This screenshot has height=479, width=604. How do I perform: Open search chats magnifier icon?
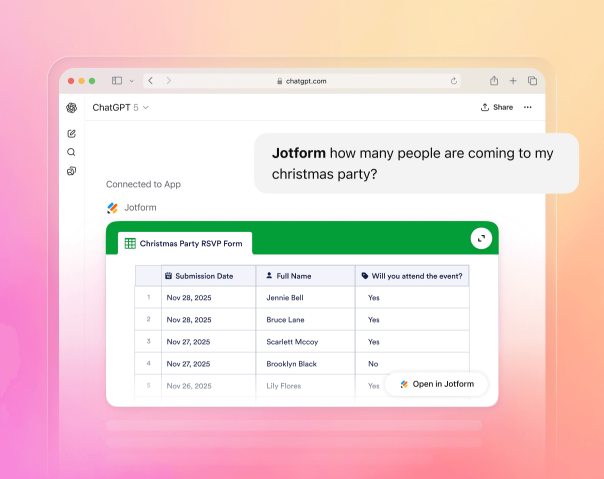tap(71, 152)
